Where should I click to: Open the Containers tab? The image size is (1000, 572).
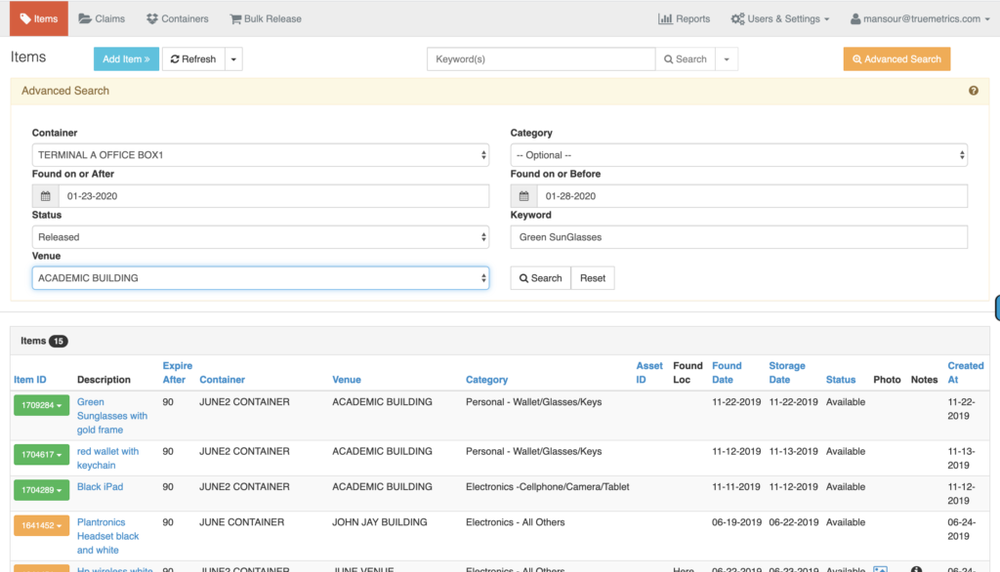177,19
